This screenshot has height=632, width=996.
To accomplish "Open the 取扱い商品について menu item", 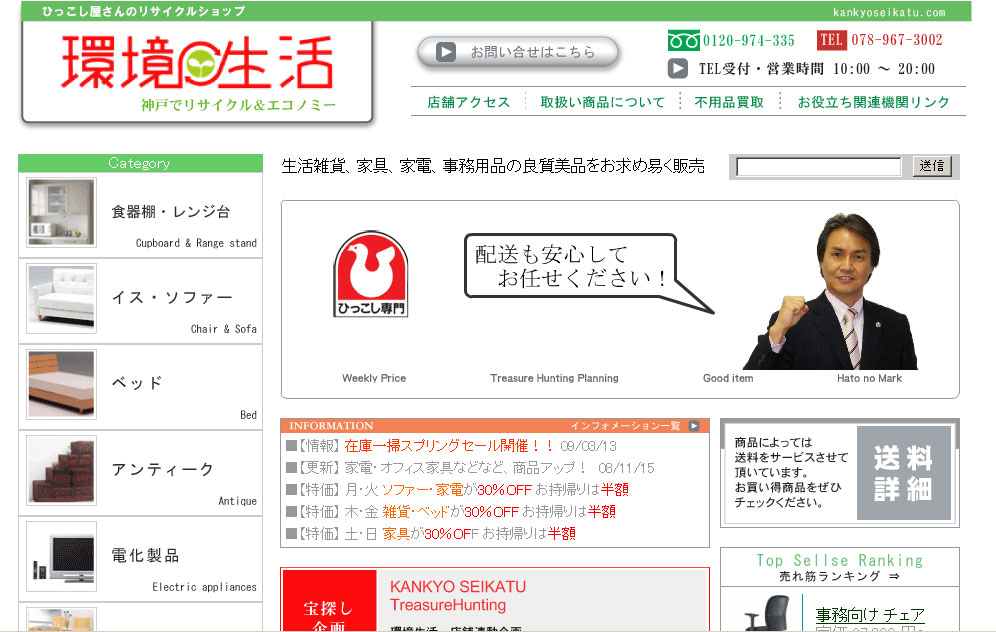I will point(602,102).
